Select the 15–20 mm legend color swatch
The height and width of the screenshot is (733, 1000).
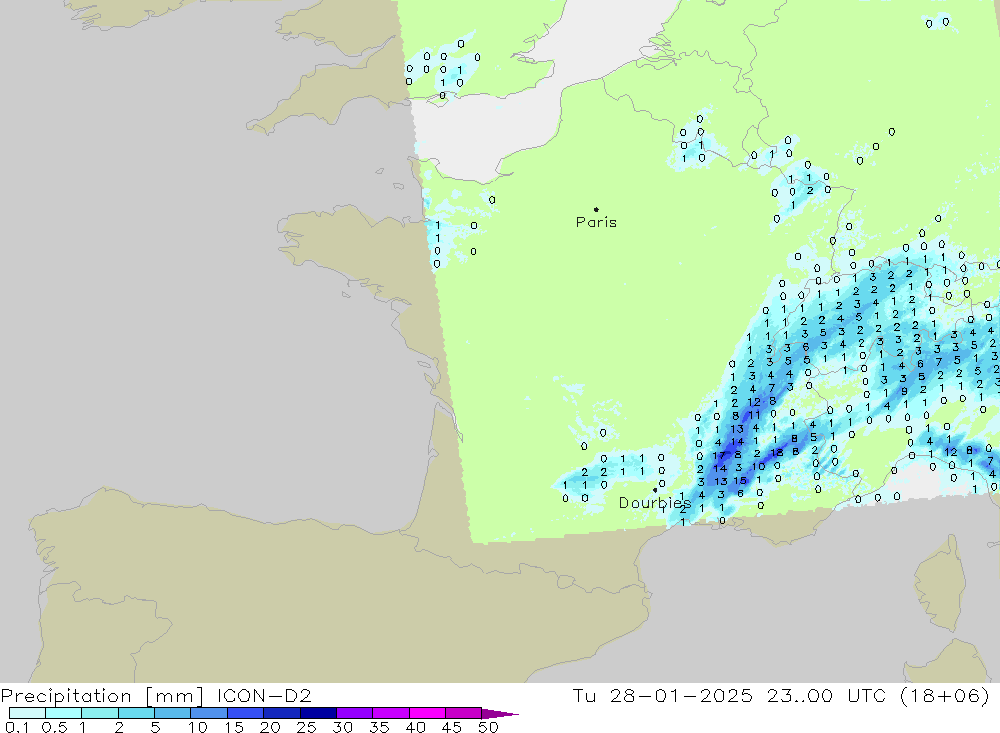coord(245,713)
